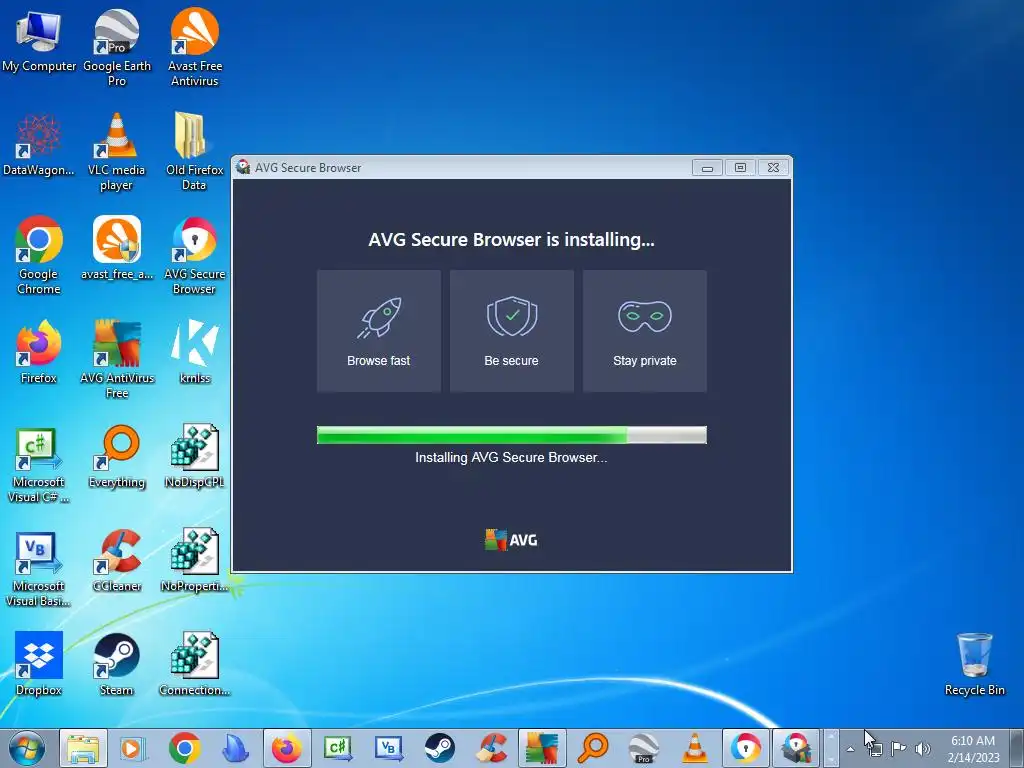Open Windows Explorer from the taskbar
This screenshot has height=768, width=1024.
click(84, 748)
